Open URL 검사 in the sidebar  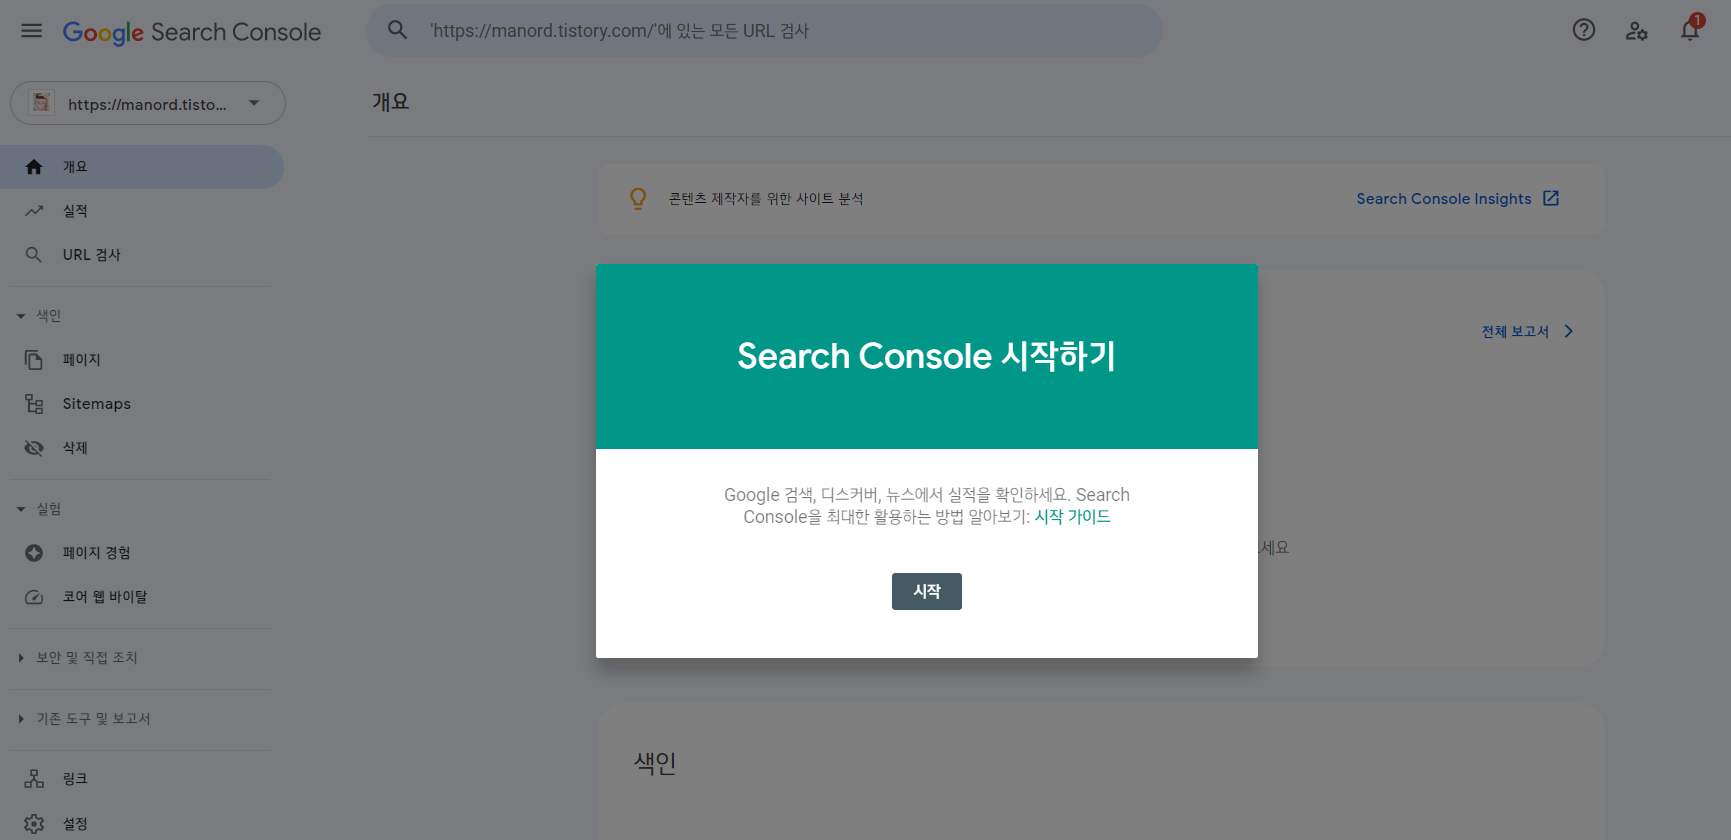point(142,255)
